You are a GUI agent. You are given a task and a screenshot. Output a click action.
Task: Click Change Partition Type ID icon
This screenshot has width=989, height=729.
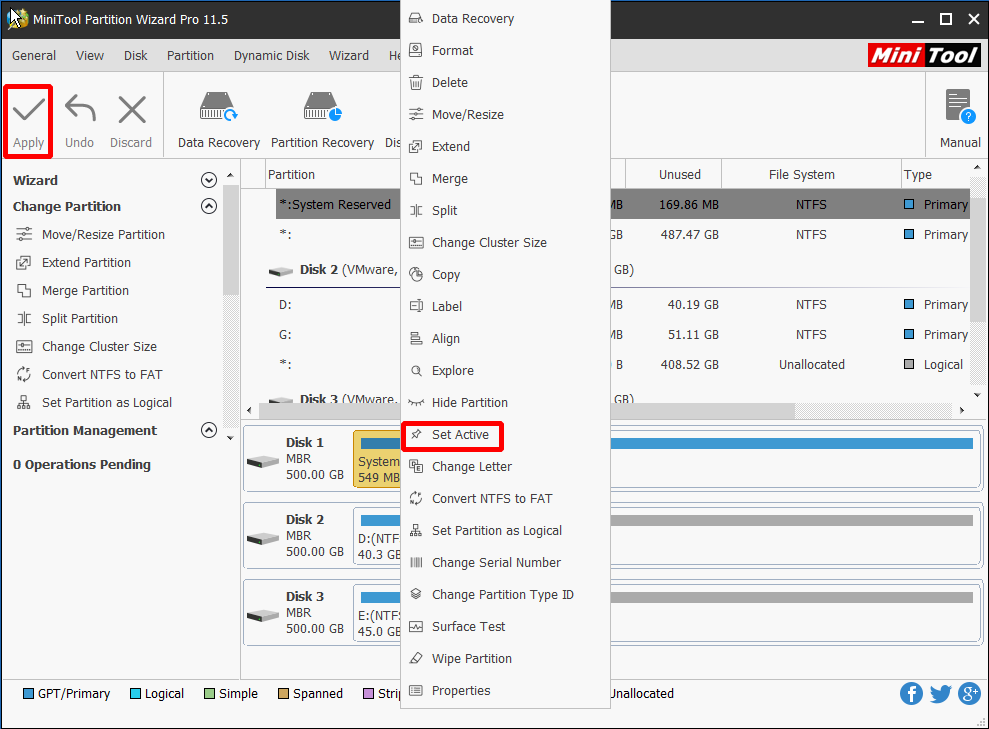click(x=416, y=595)
